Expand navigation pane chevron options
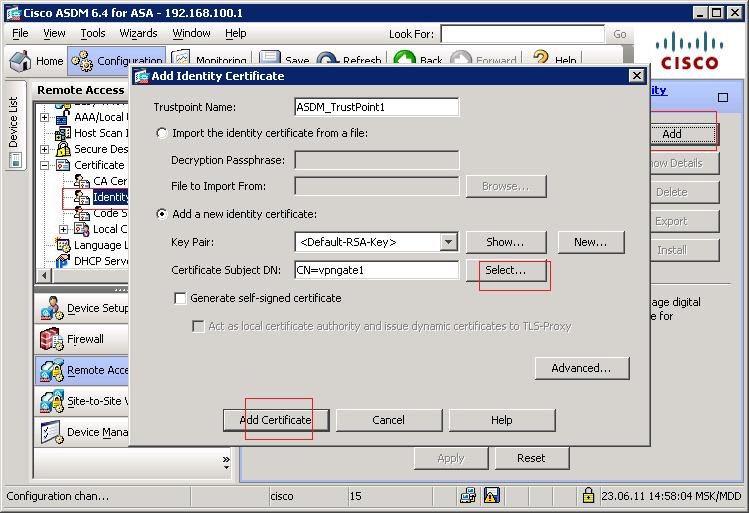 point(226,461)
